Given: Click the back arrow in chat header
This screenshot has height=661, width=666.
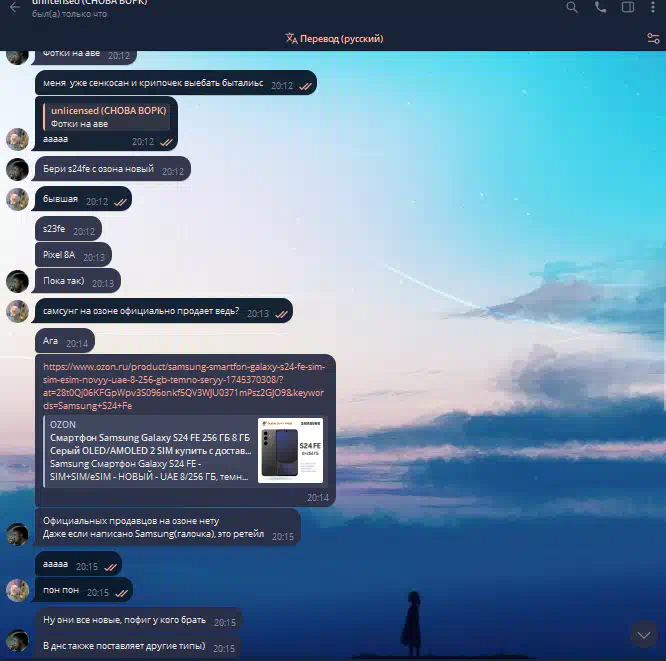Looking at the screenshot, I should click(15, 7).
